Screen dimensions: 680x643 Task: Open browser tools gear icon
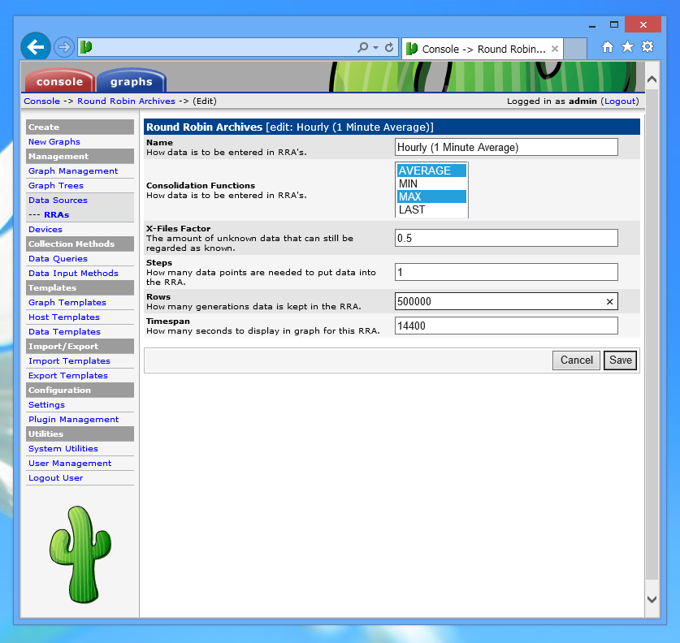tap(647, 46)
